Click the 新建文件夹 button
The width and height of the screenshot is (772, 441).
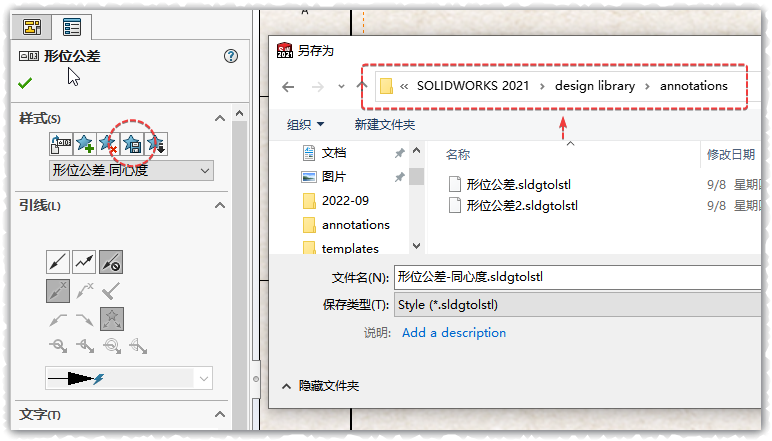[384, 125]
